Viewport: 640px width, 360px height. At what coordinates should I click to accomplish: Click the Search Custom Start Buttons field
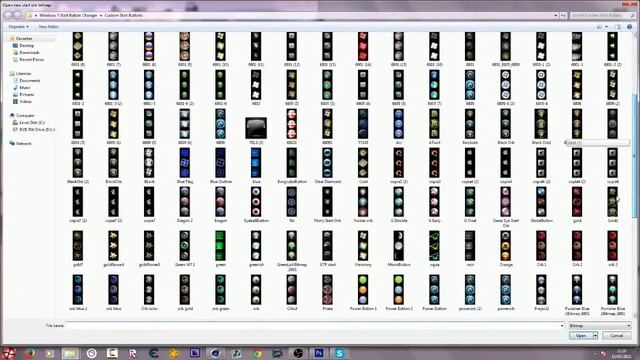(602, 16)
